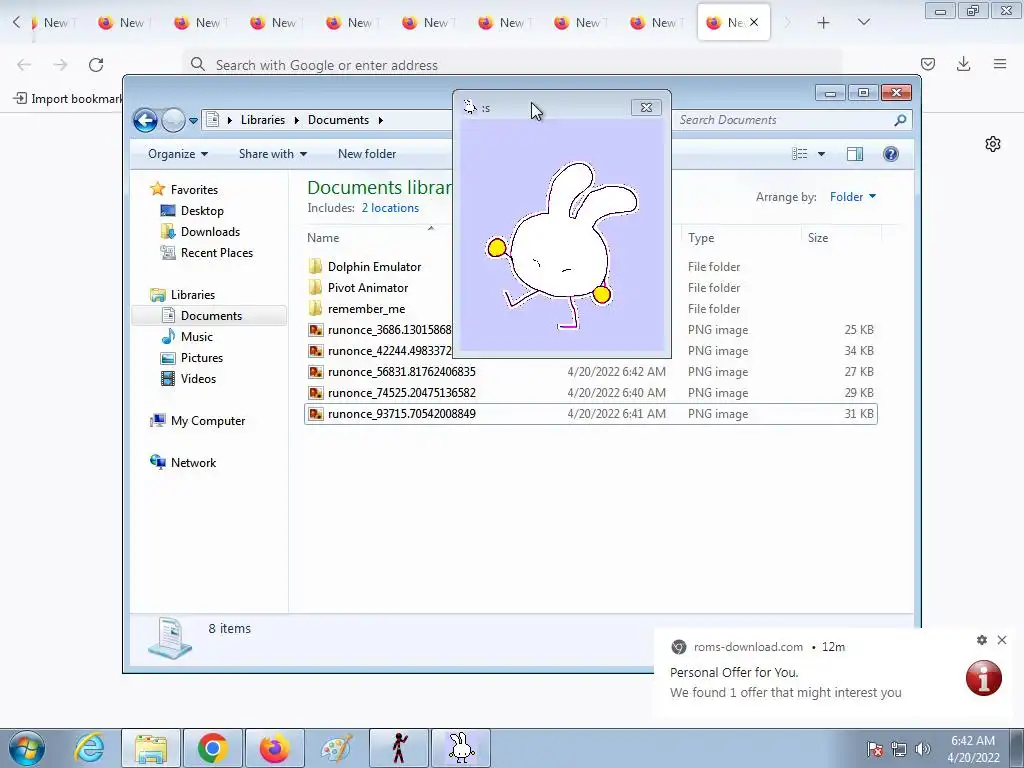Click the dancing bunny image
Screen dimensions: 1024x768
coord(562,245)
